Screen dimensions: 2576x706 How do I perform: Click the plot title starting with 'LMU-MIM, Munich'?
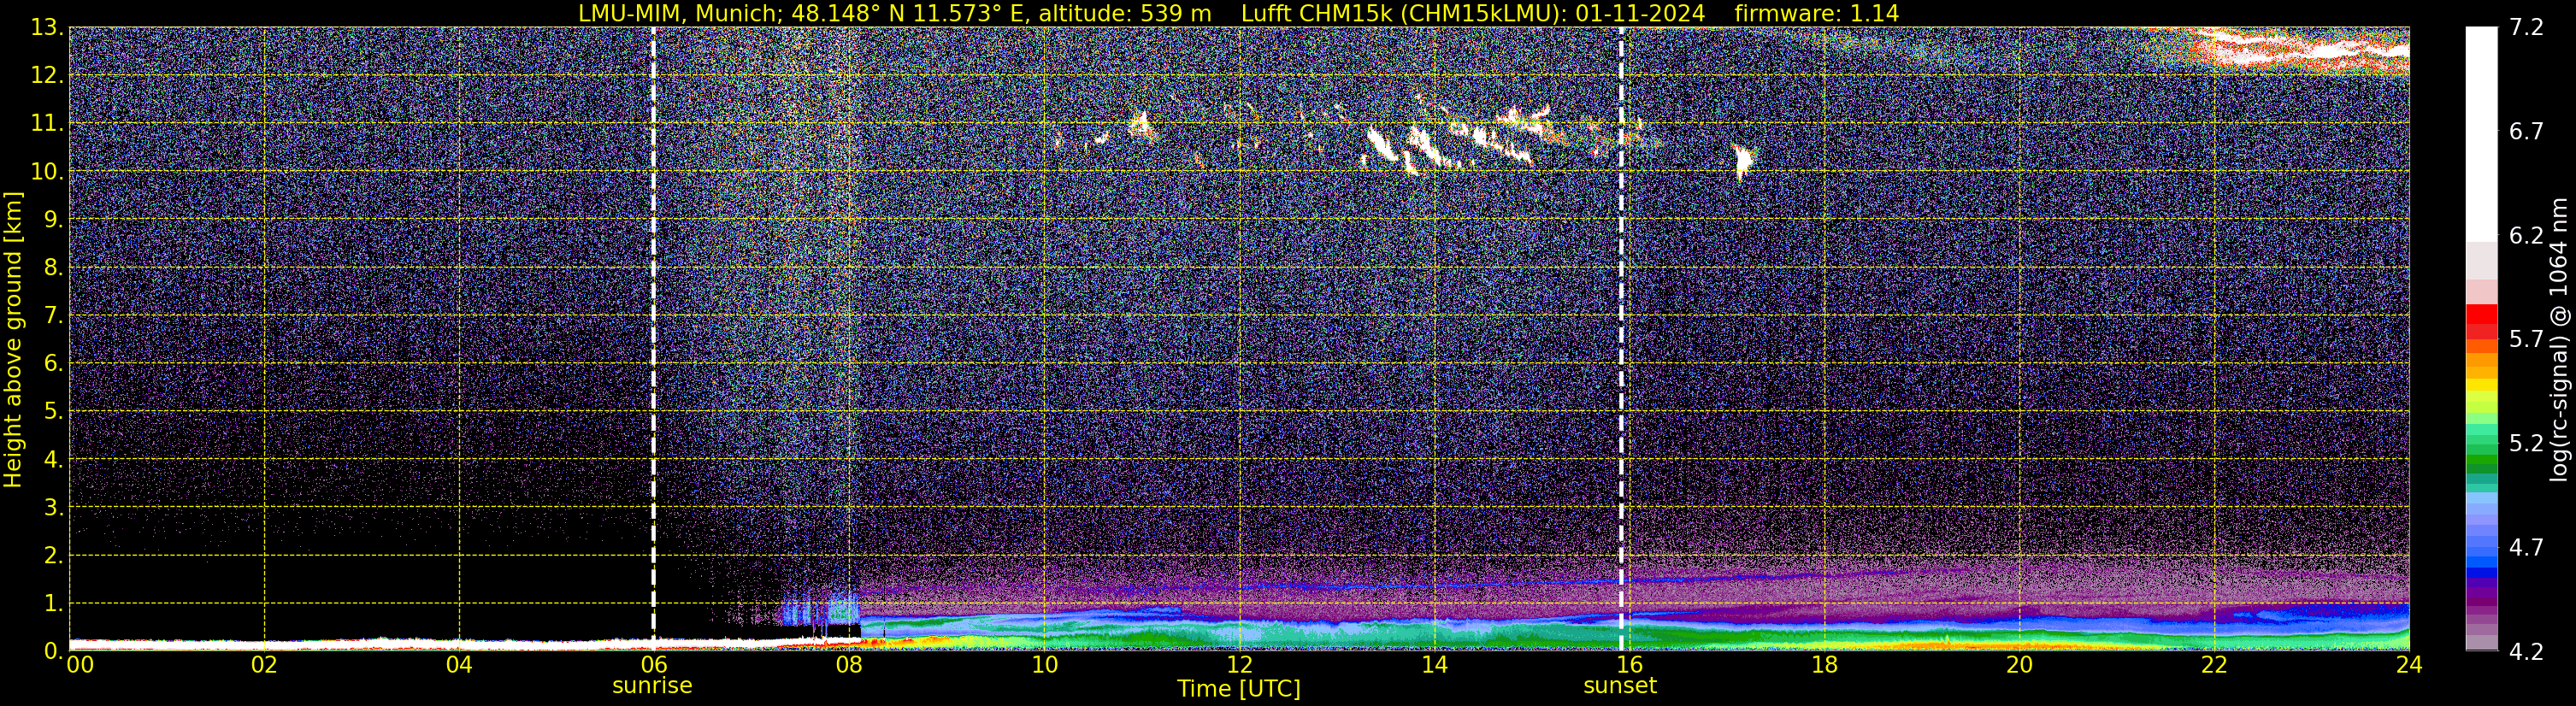pos(1238,13)
